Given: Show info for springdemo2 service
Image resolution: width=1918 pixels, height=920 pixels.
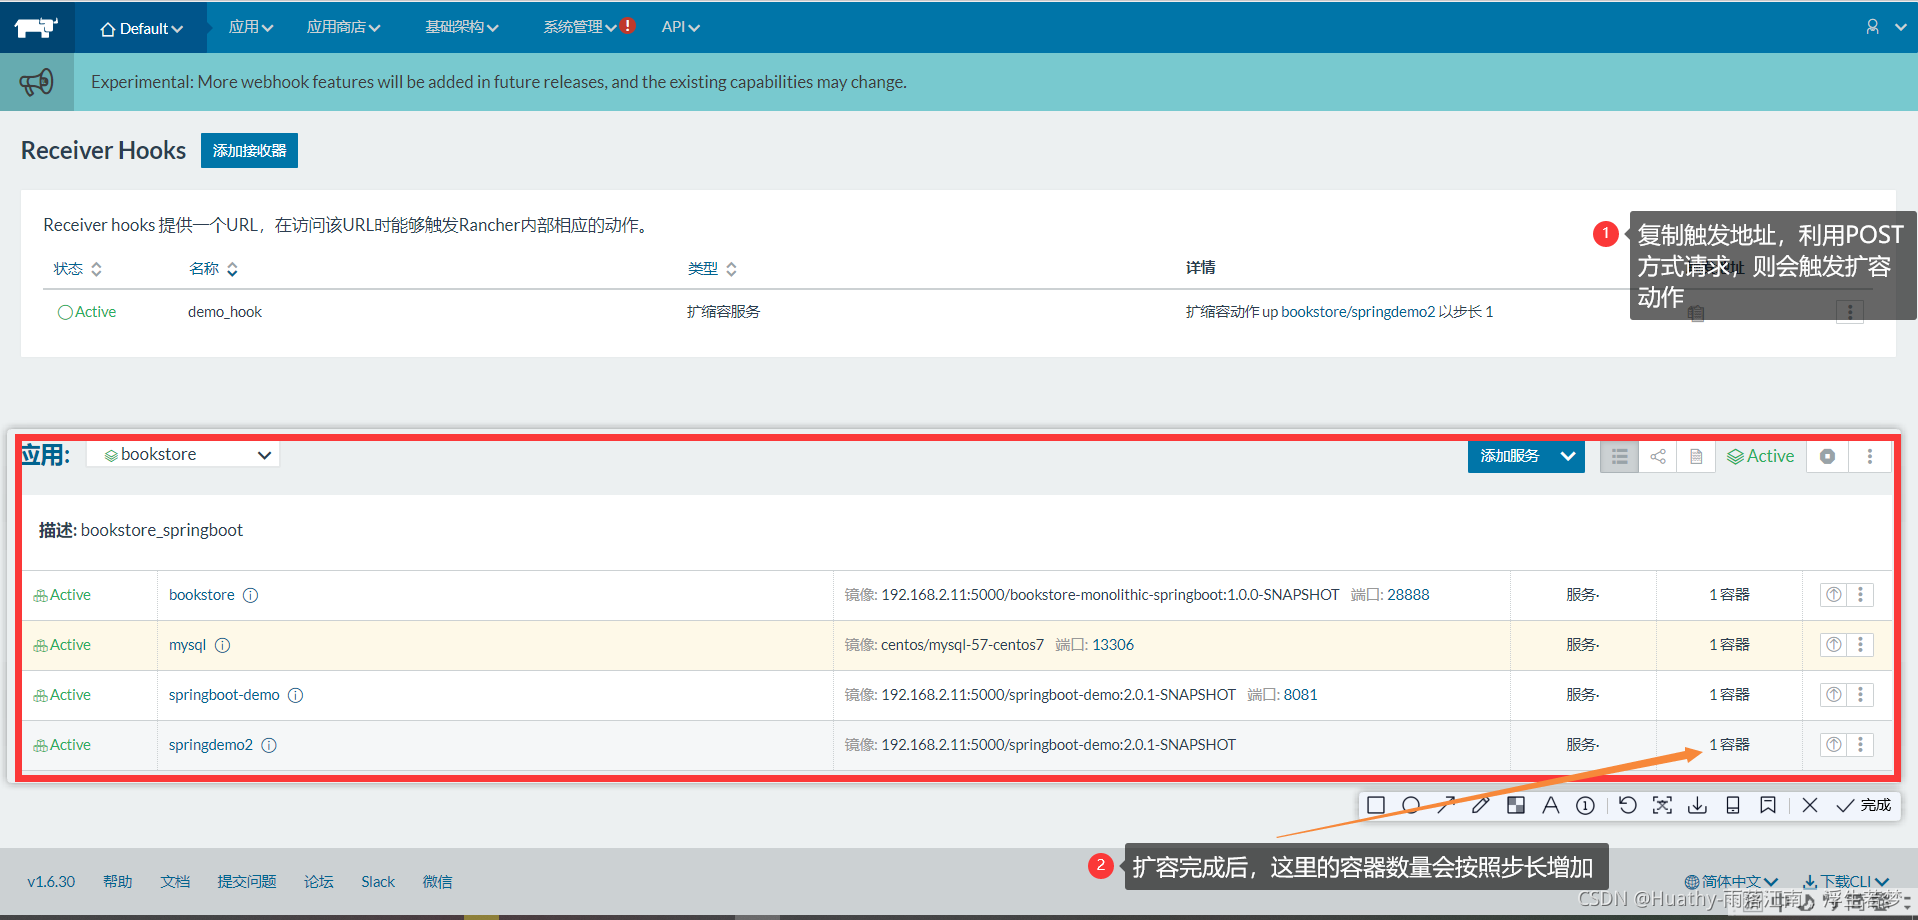Looking at the screenshot, I should tap(269, 745).
